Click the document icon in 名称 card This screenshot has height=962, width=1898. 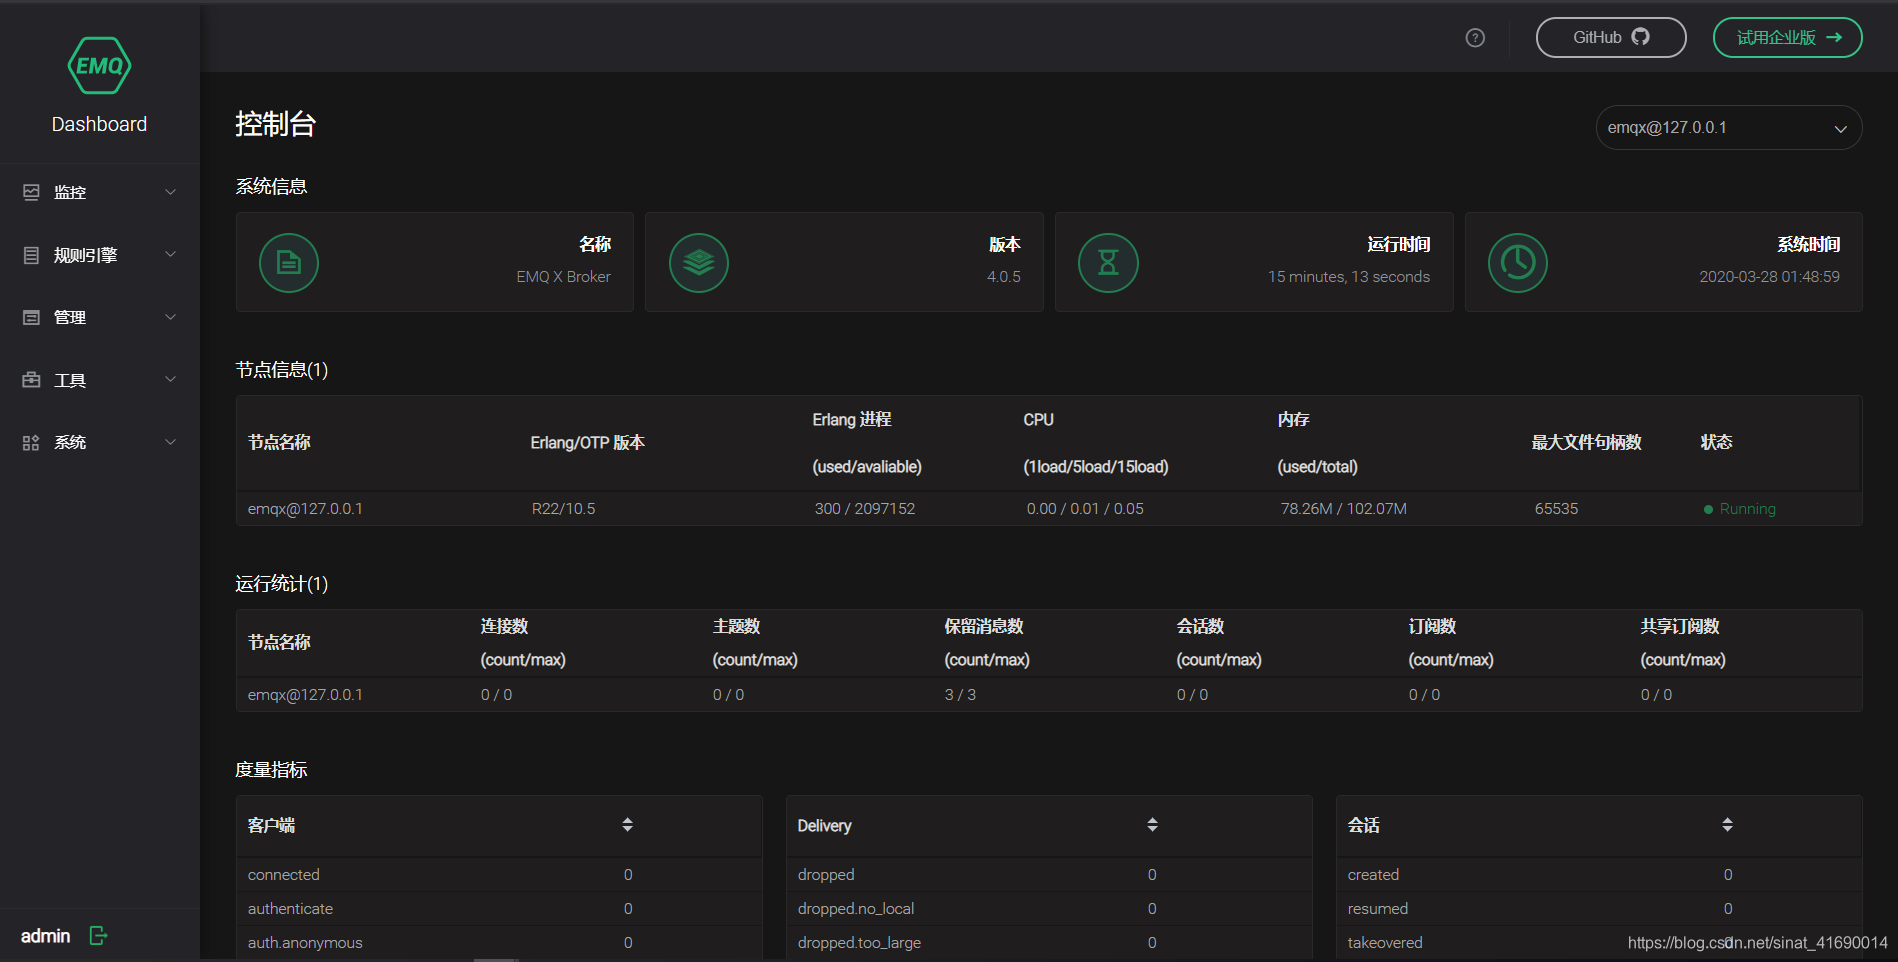click(289, 263)
